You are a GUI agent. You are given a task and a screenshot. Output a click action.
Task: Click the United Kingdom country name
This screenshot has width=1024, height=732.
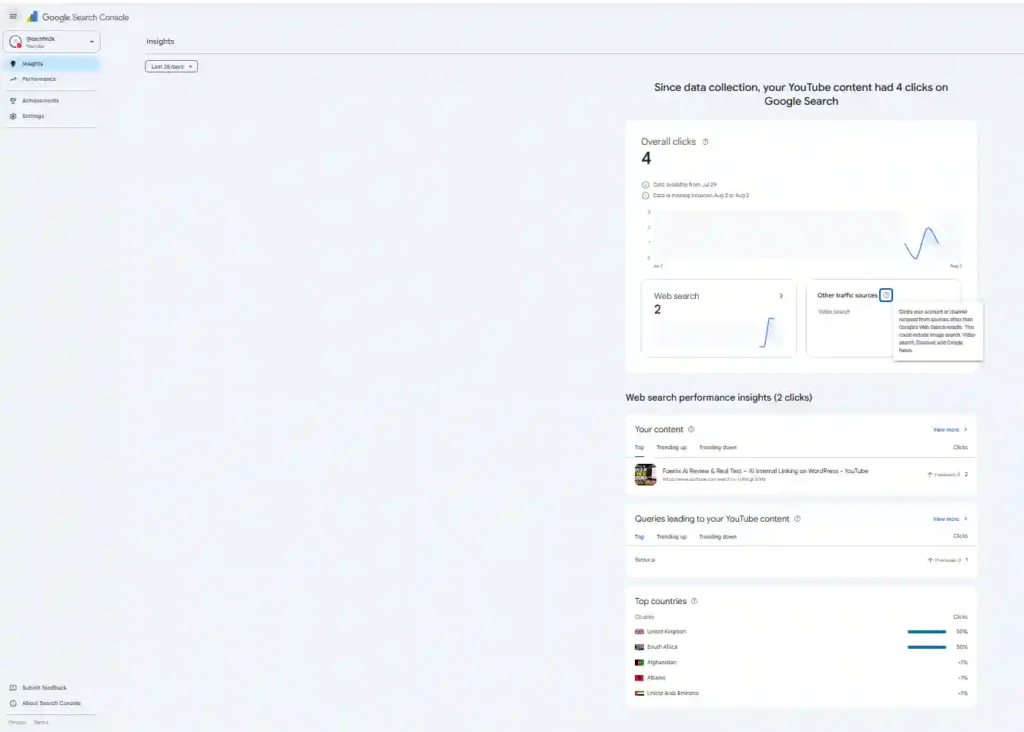point(666,631)
